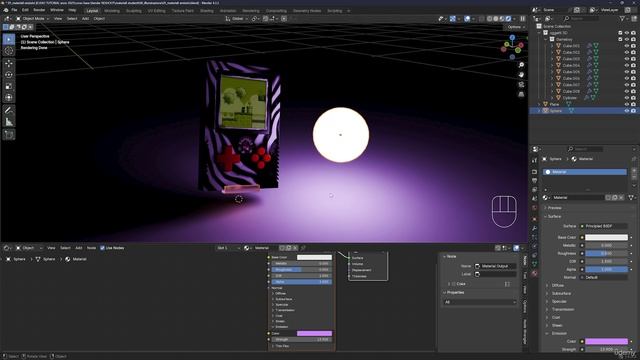Open the Output properties tab
640x360 pixels.
coord(535,180)
